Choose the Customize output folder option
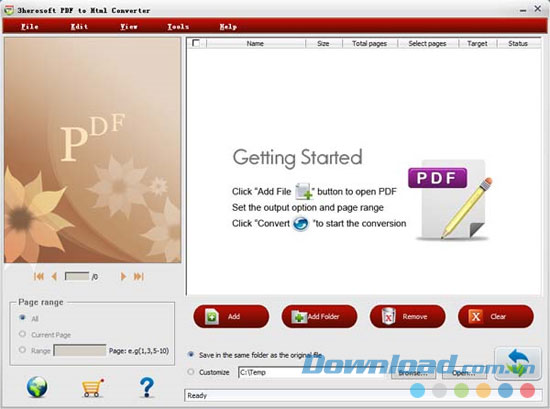Image resolution: width=550 pixels, height=409 pixels. click(191, 372)
